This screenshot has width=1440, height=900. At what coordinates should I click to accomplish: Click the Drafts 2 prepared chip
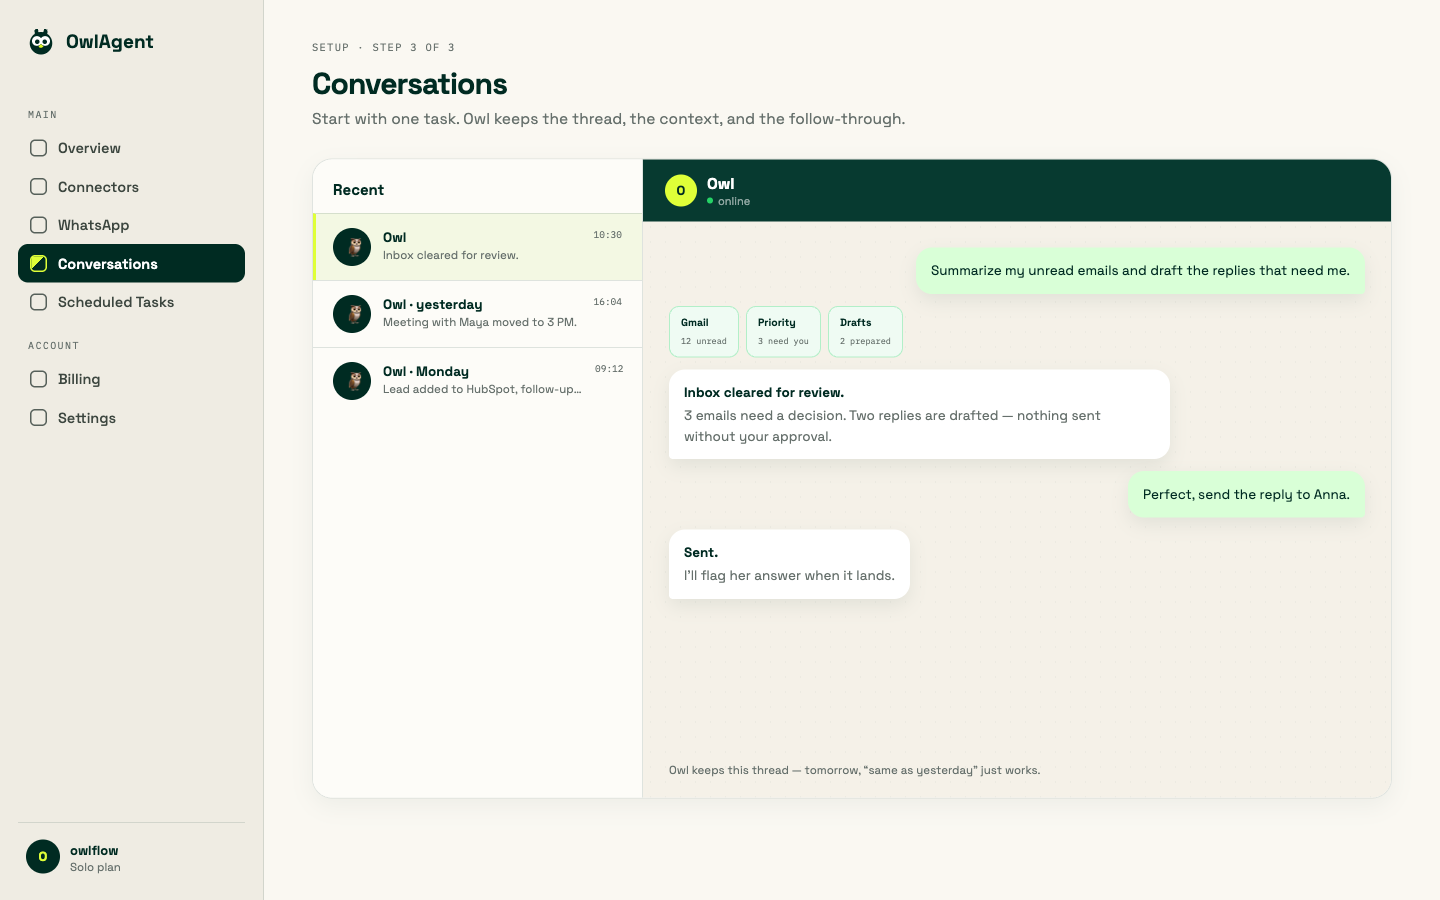(x=865, y=331)
